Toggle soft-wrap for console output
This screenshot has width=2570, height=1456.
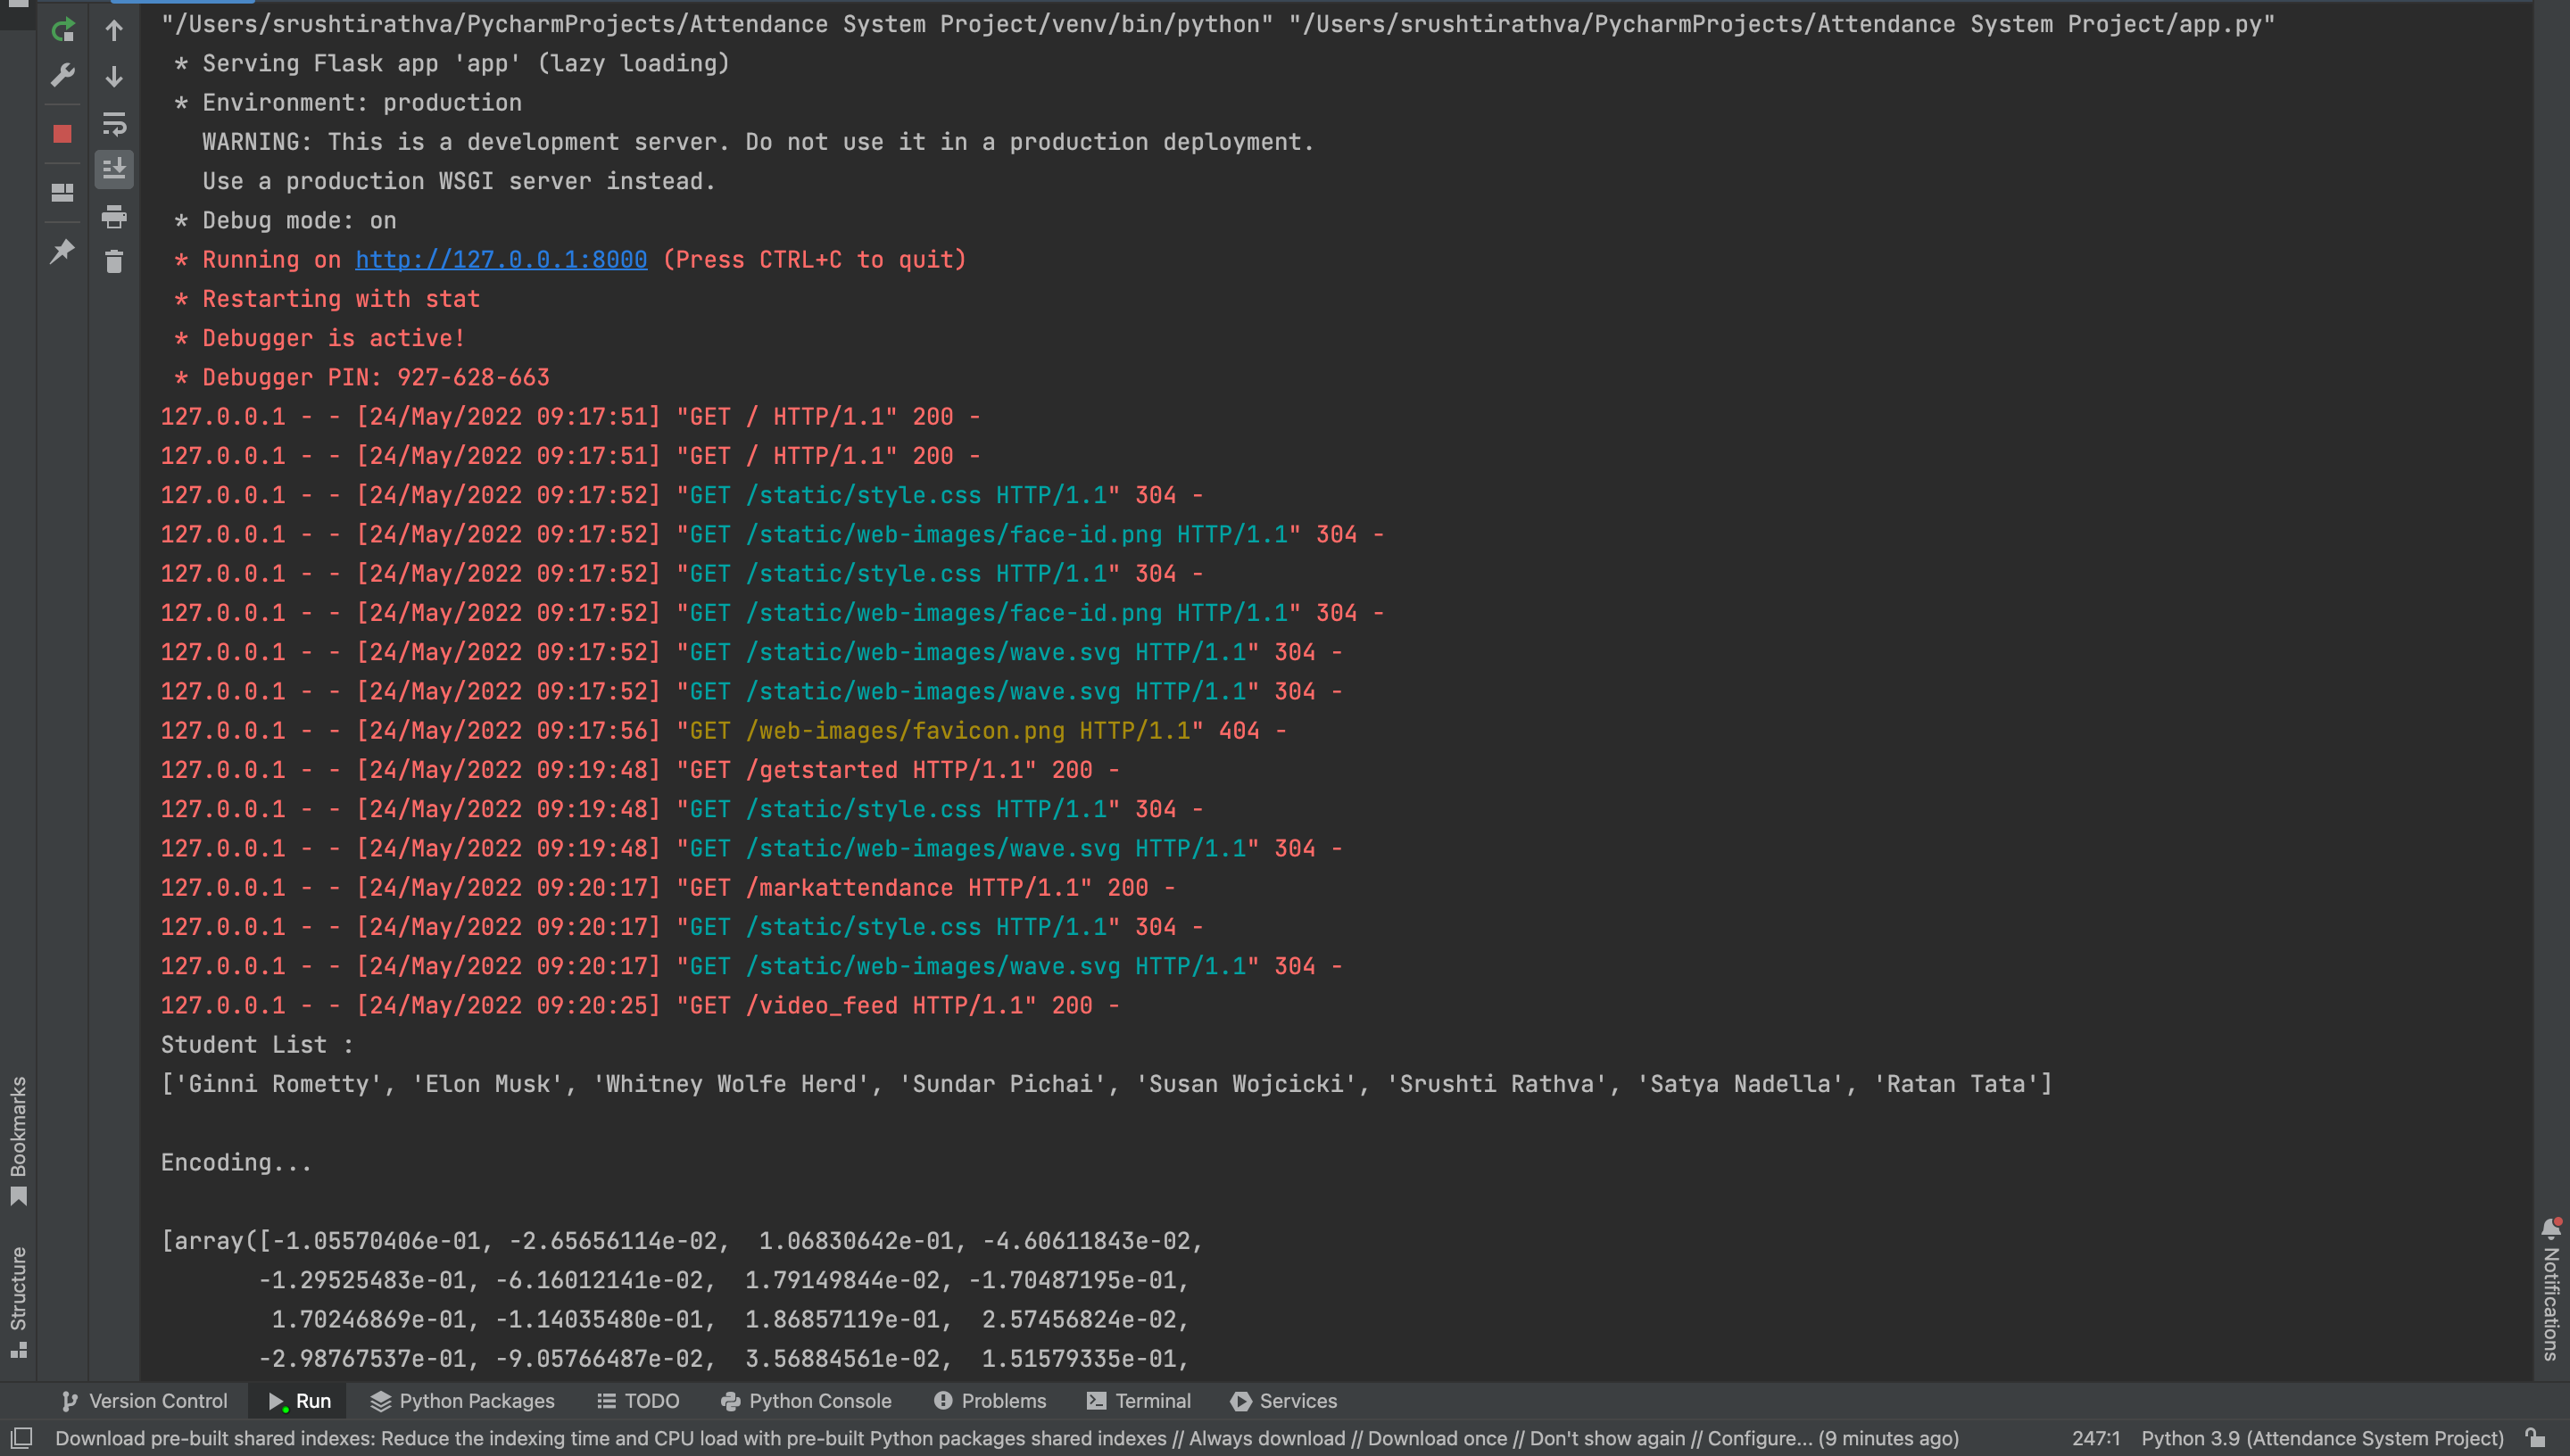(x=114, y=124)
